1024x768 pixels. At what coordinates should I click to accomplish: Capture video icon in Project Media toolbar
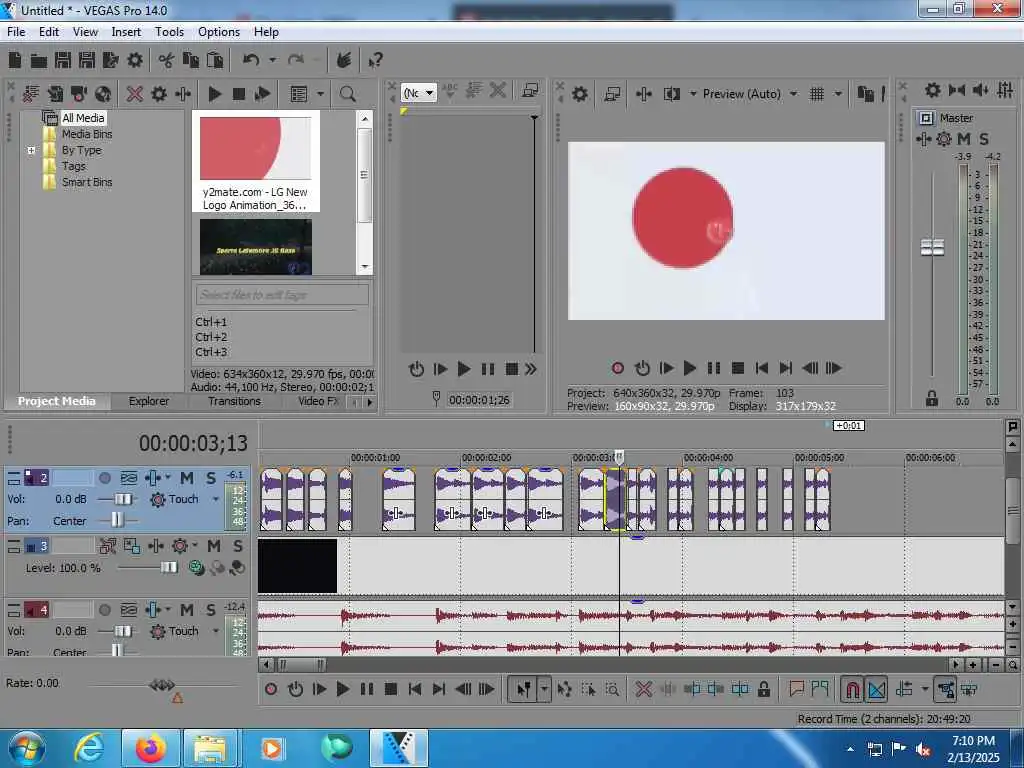79,94
